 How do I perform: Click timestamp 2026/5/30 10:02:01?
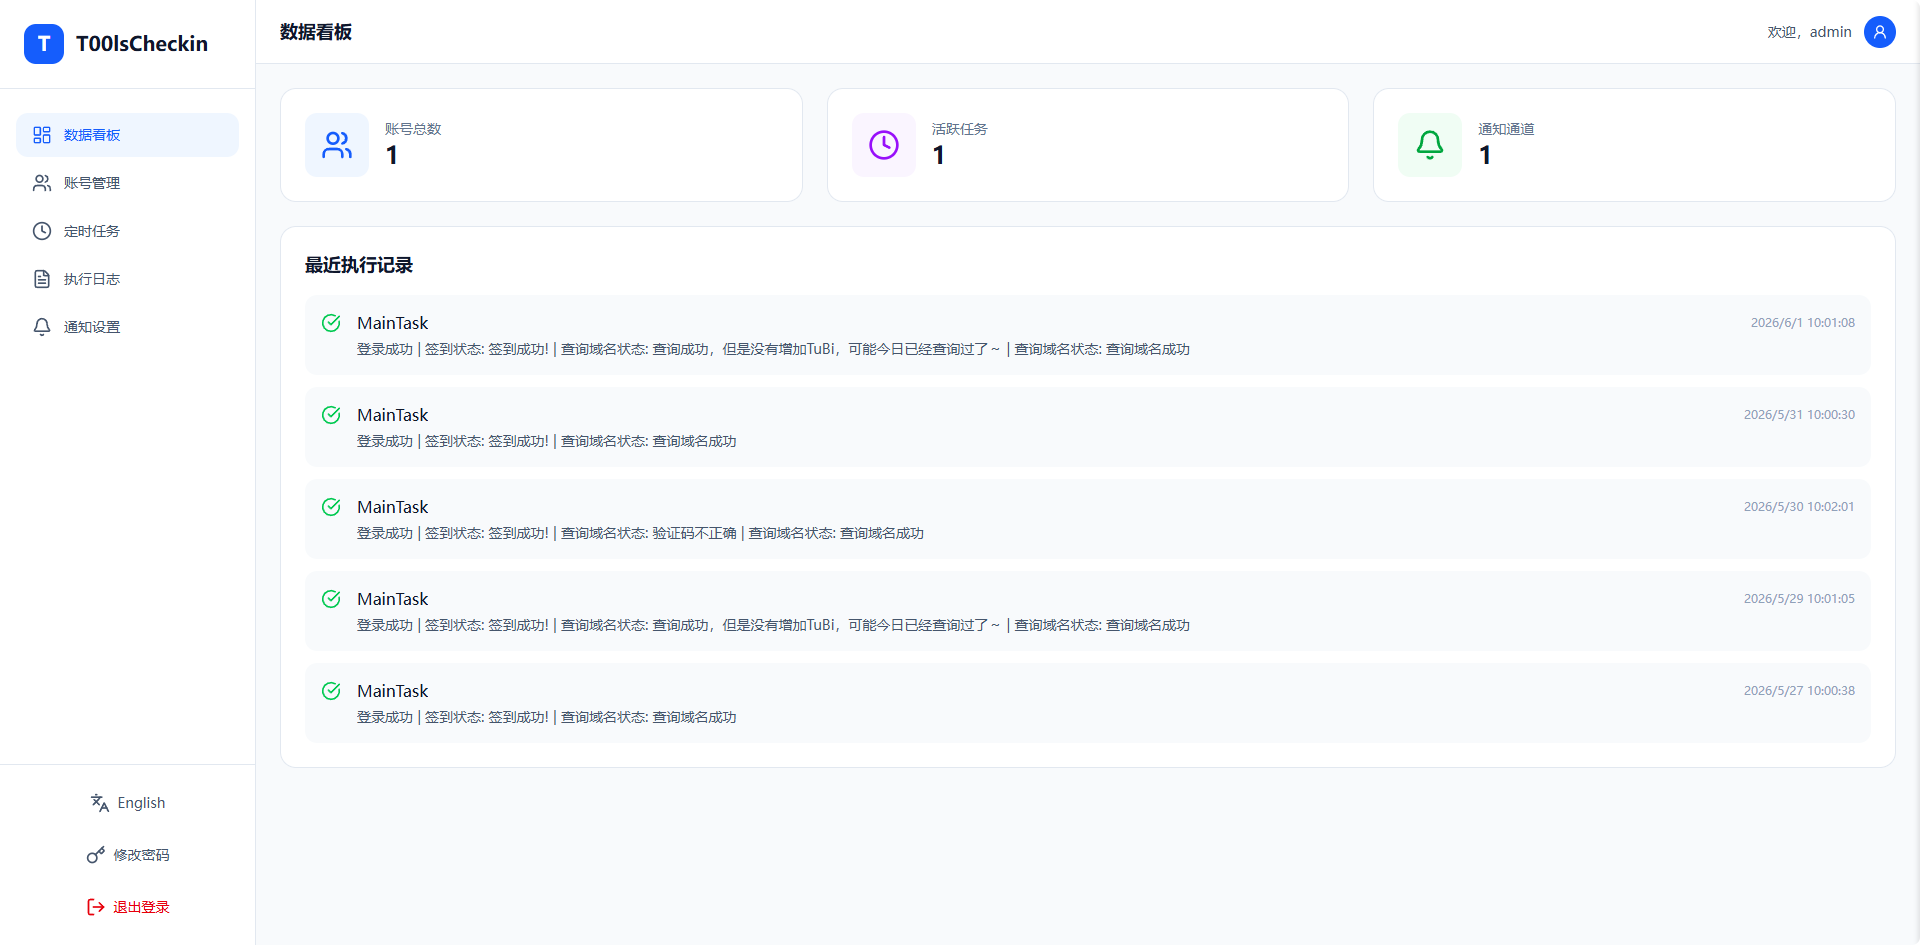(x=1799, y=507)
